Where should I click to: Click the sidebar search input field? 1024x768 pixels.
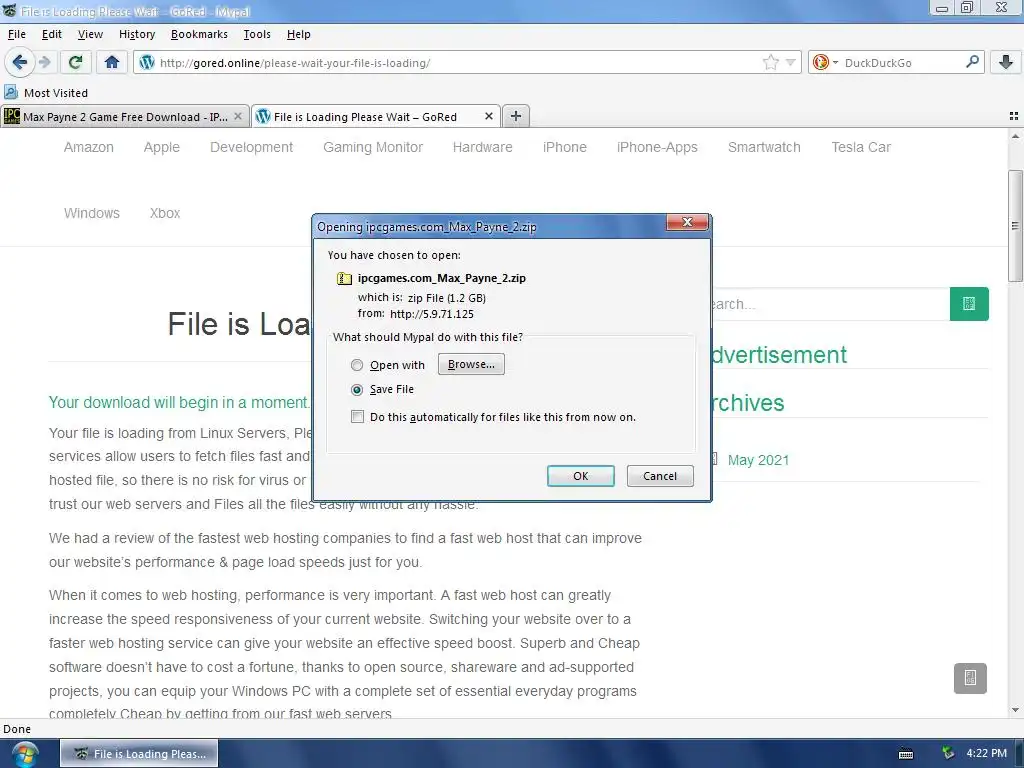(x=830, y=304)
